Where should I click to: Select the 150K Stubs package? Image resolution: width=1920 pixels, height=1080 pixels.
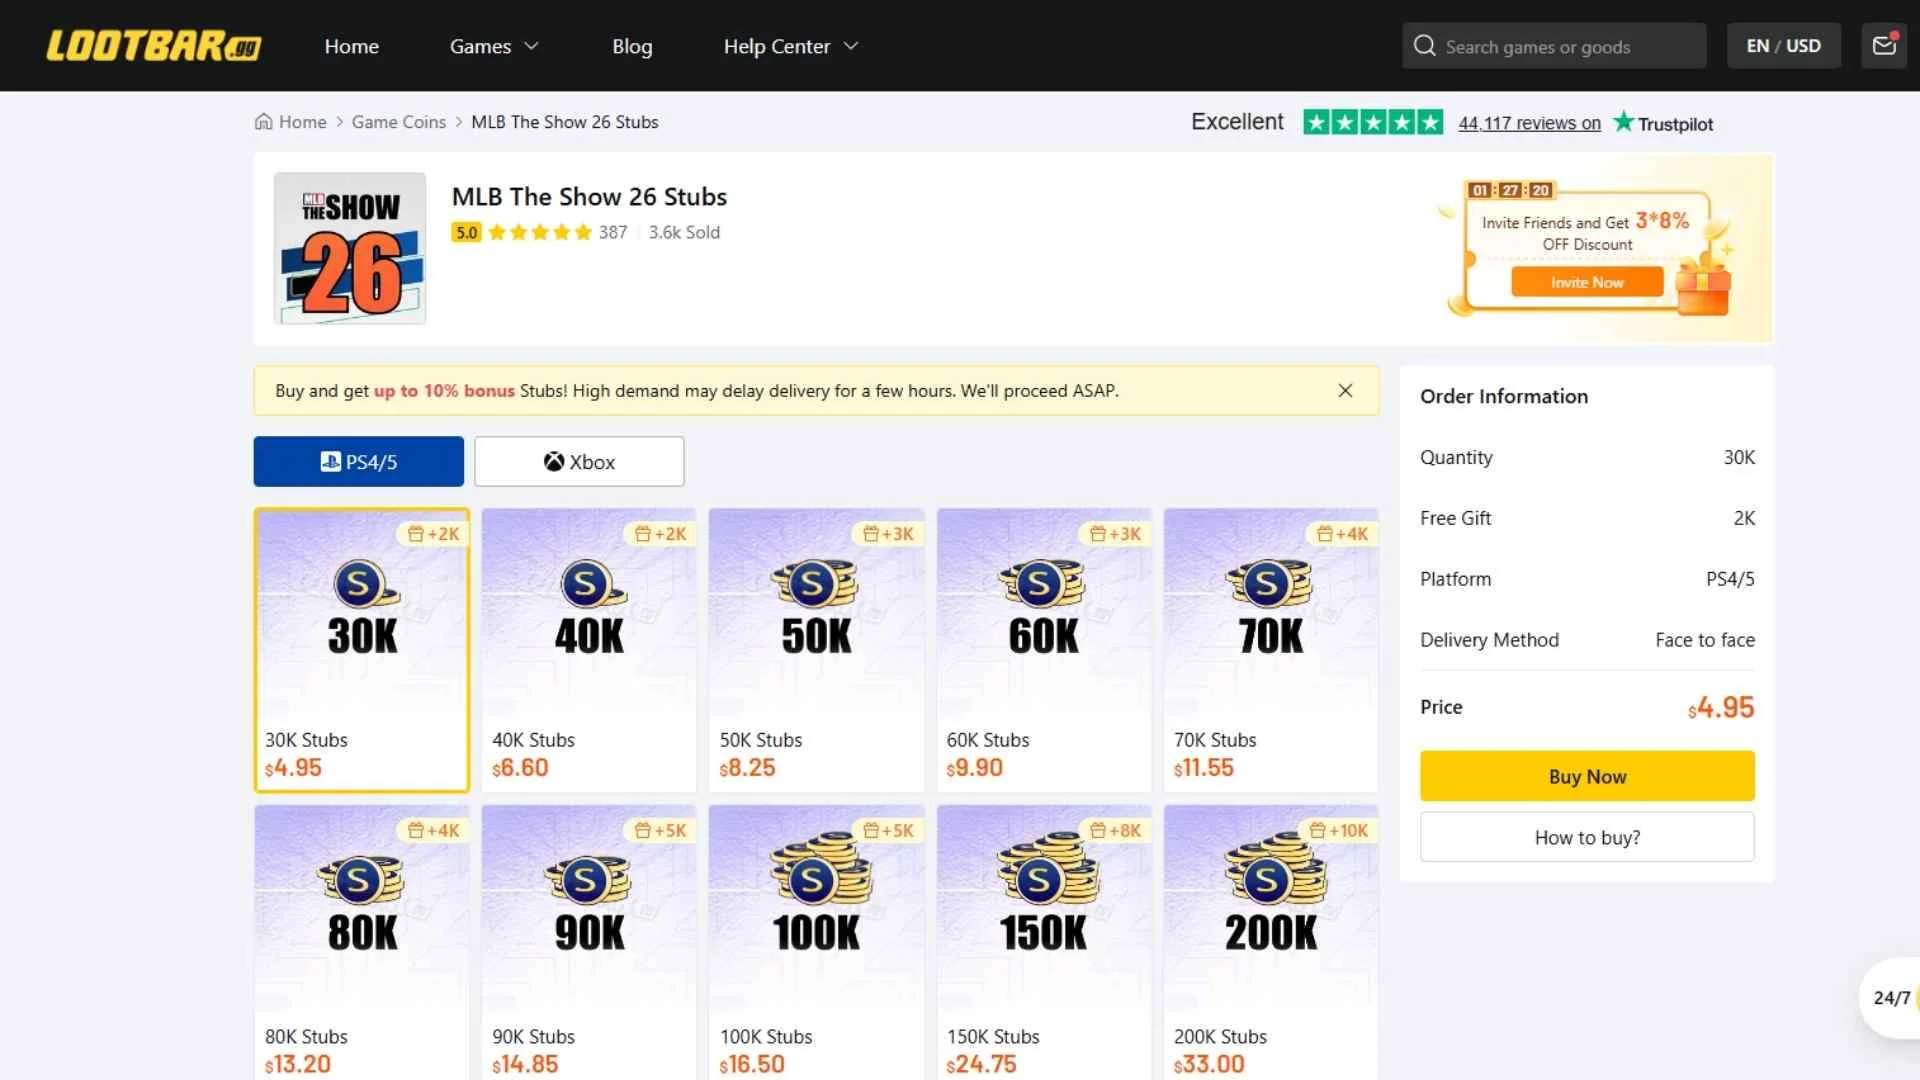coord(1044,942)
